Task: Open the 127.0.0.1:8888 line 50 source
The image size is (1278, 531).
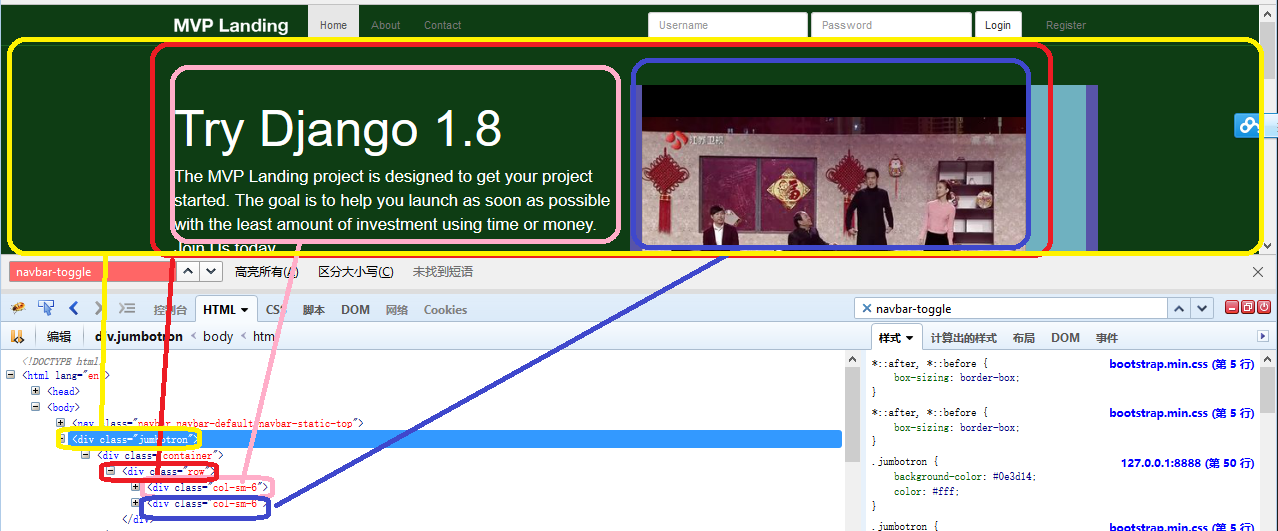Action: [x=1188, y=463]
